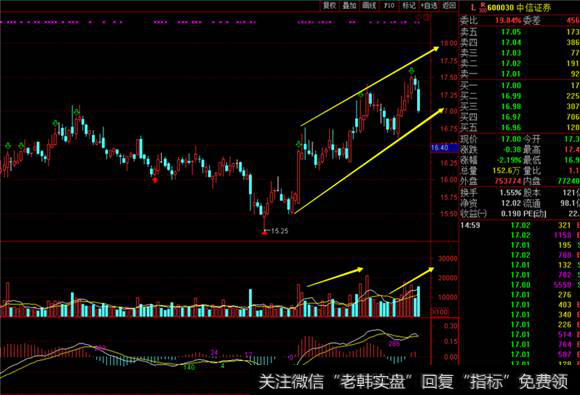Select the 画线 drawing tool

(369, 5)
